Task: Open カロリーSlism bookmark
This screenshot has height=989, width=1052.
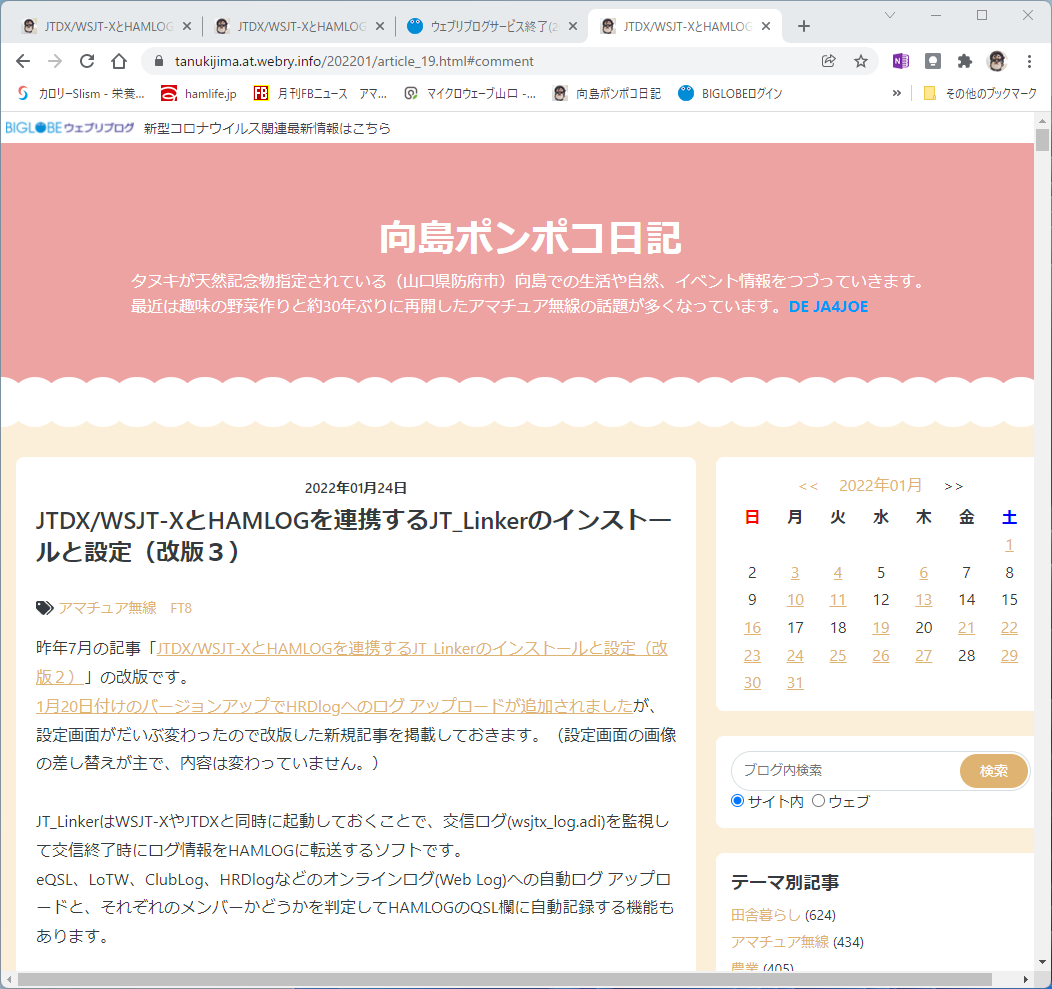Action: pos(81,93)
